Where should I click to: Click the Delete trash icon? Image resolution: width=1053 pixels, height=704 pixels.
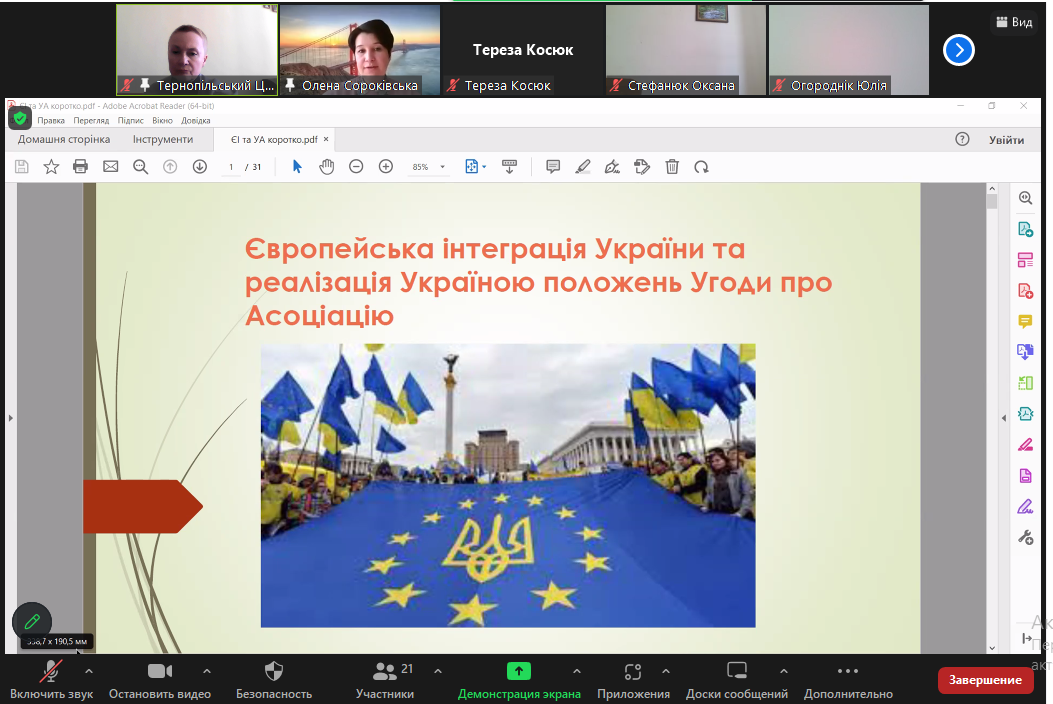tap(672, 167)
